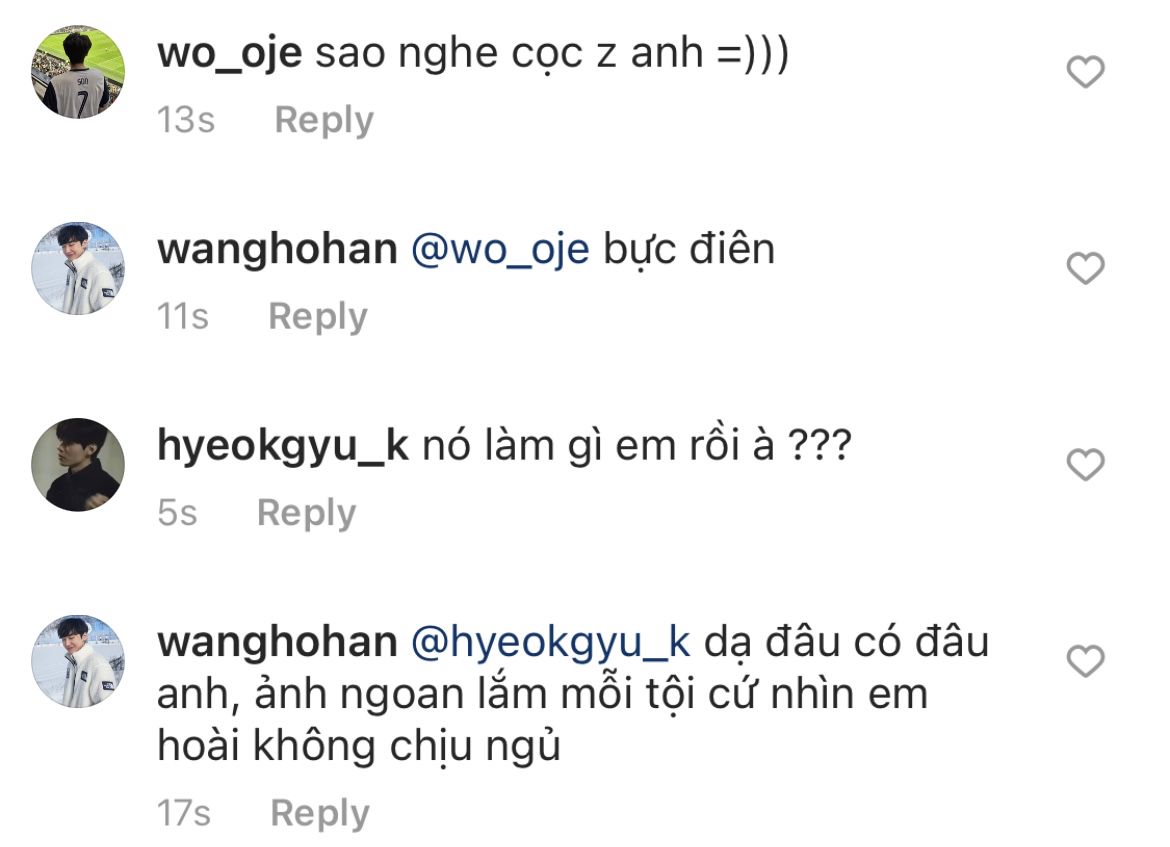The width and height of the screenshot is (1170, 847).
Task: Reply to wanghohan's 17s comment
Action: 320,813
